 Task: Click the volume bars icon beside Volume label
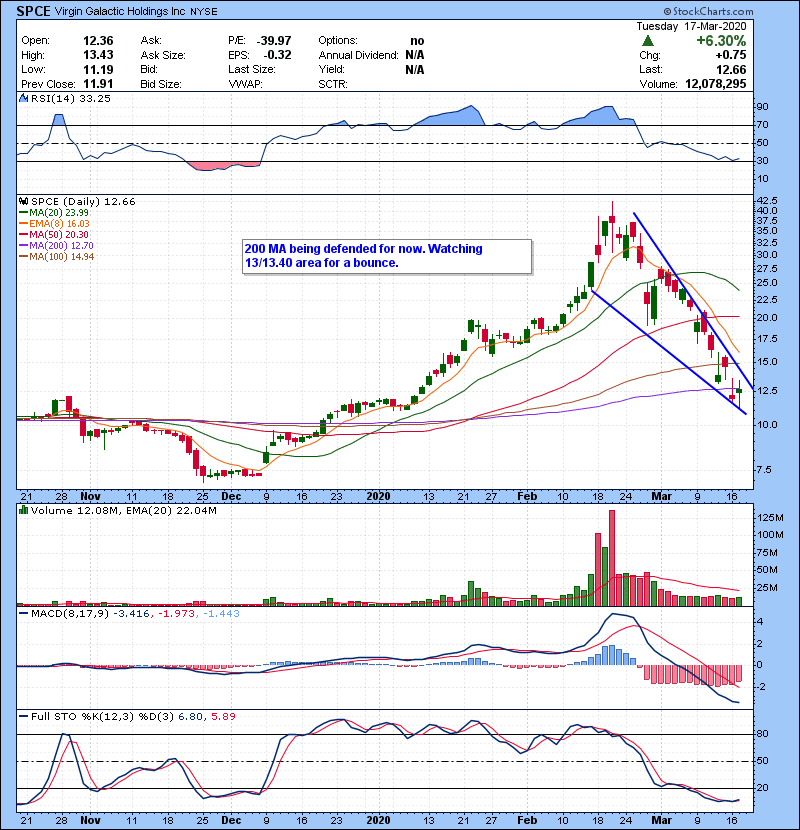(23, 510)
